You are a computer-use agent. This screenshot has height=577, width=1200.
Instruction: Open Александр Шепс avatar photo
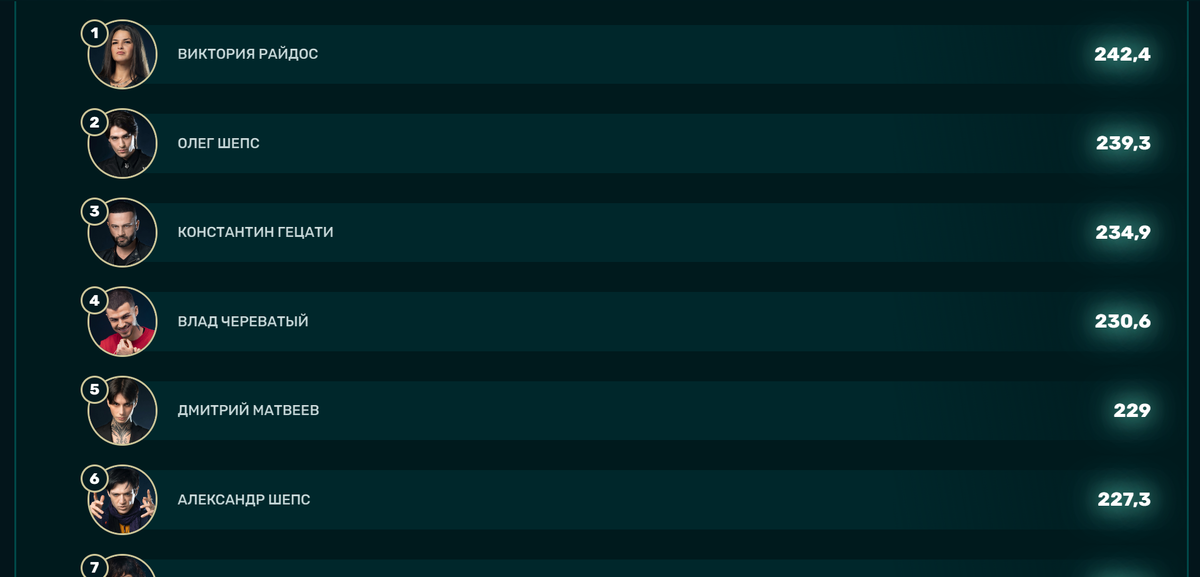123,499
